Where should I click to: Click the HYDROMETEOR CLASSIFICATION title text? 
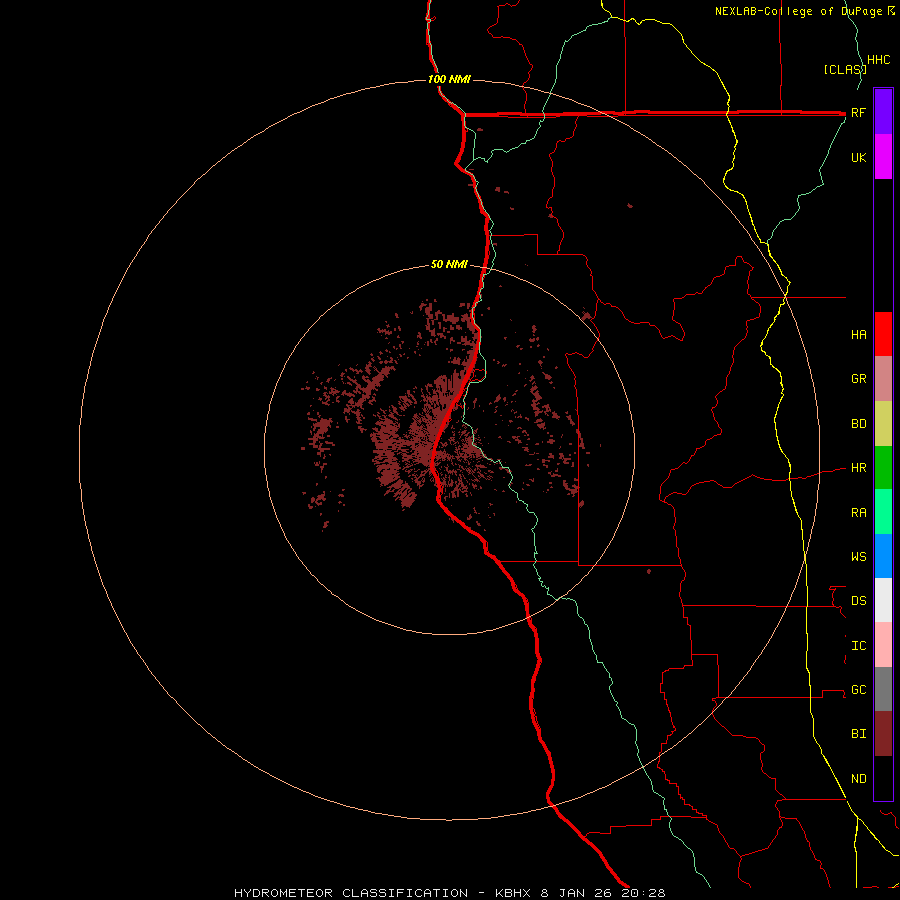[x=351, y=893]
